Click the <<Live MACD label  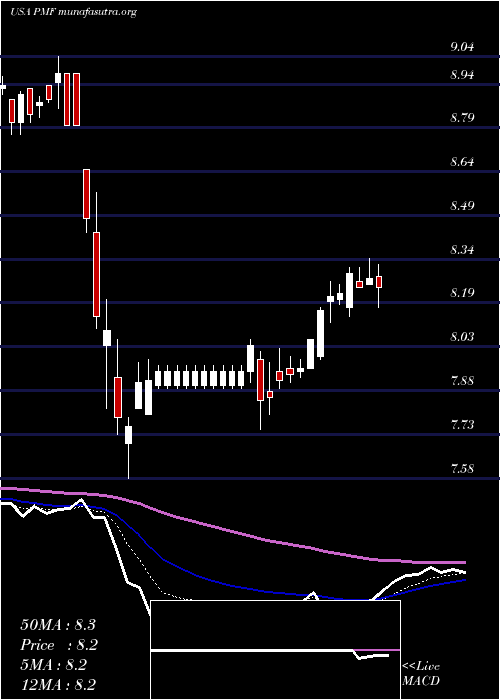pos(421,673)
